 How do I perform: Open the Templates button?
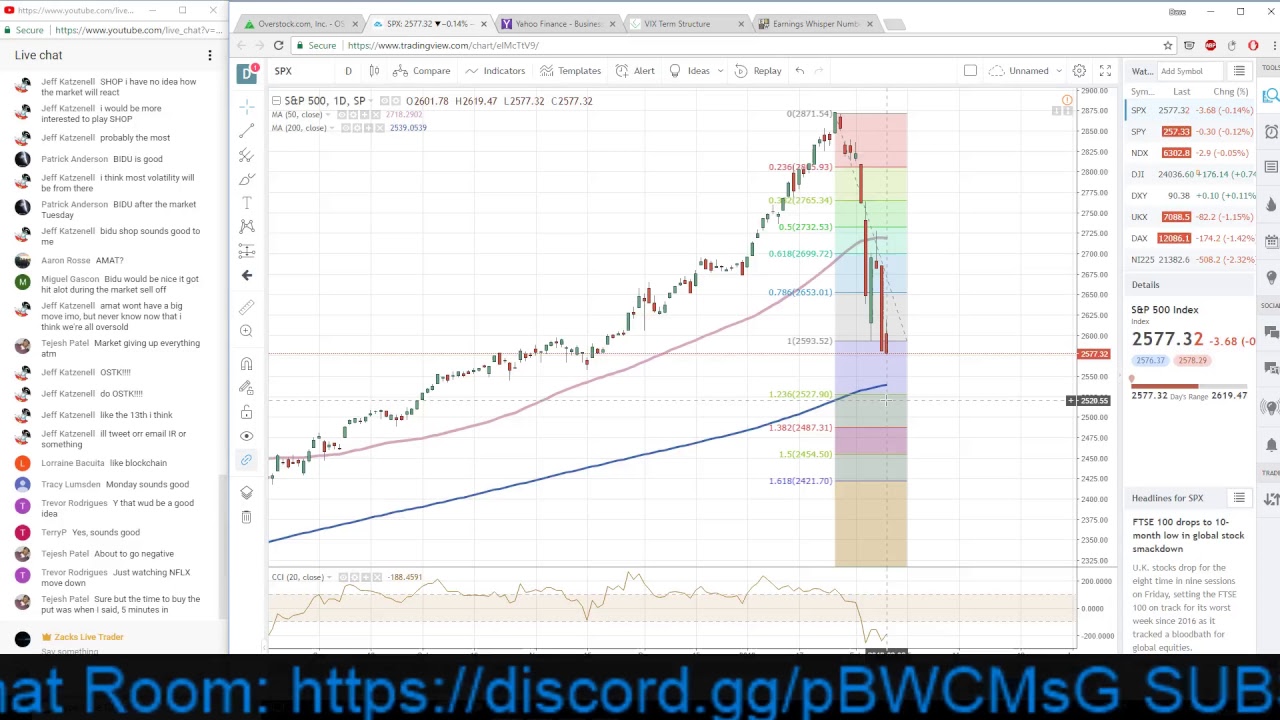[x=570, y=71]
